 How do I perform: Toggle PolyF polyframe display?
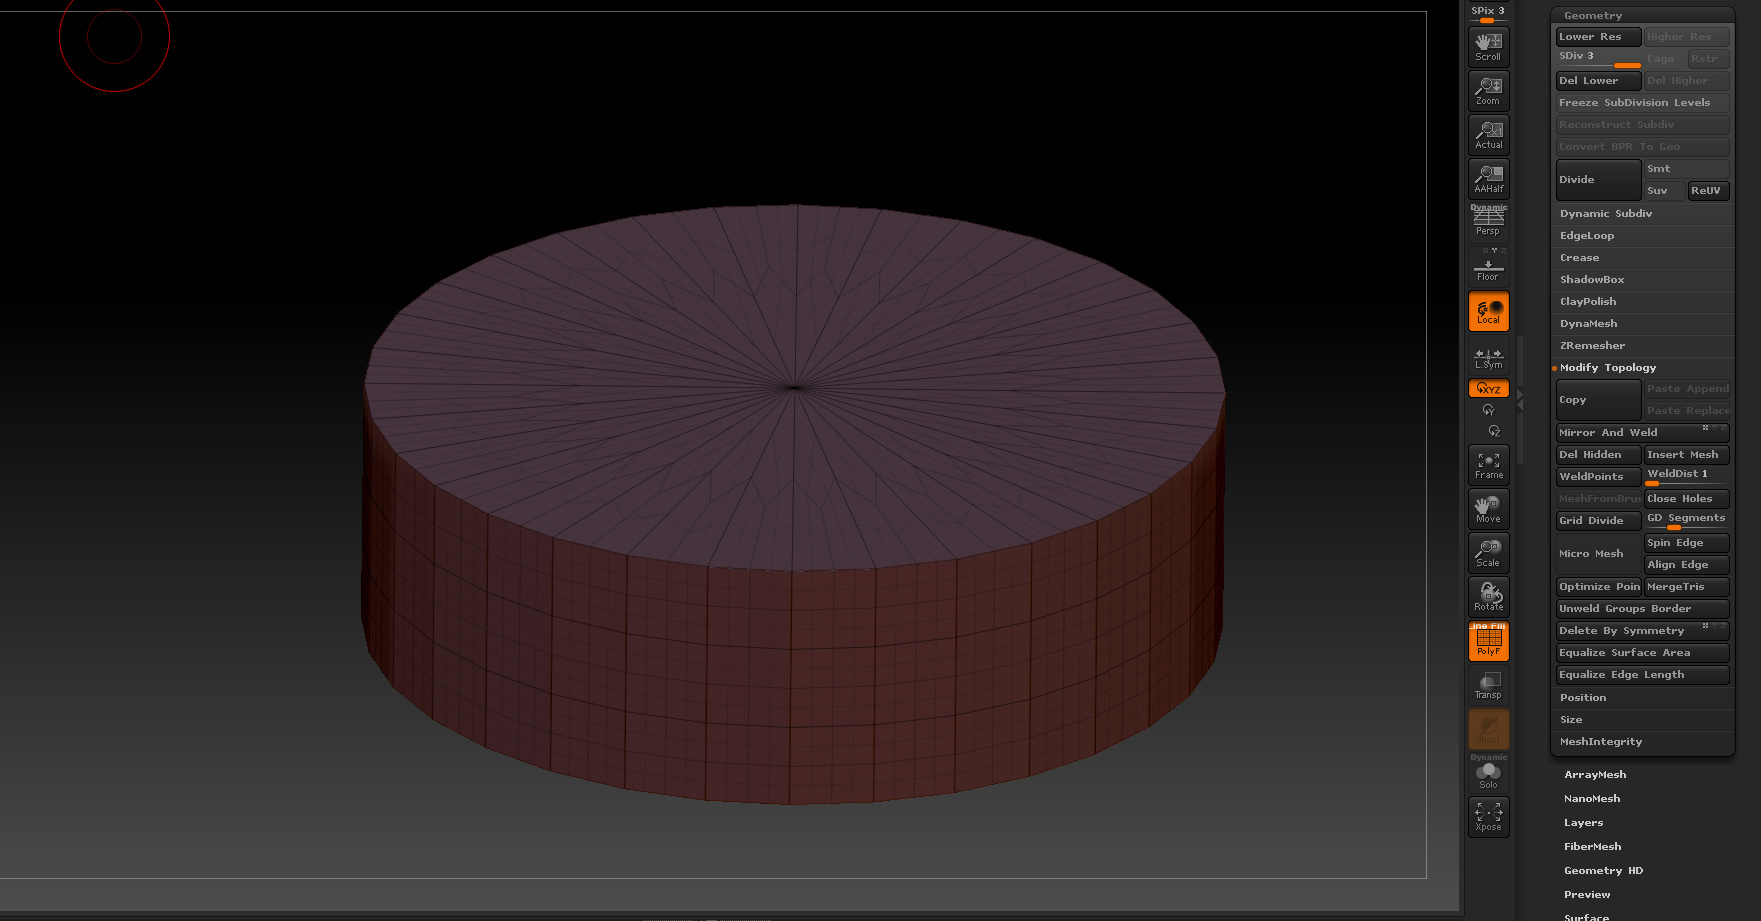(1488, 641)
